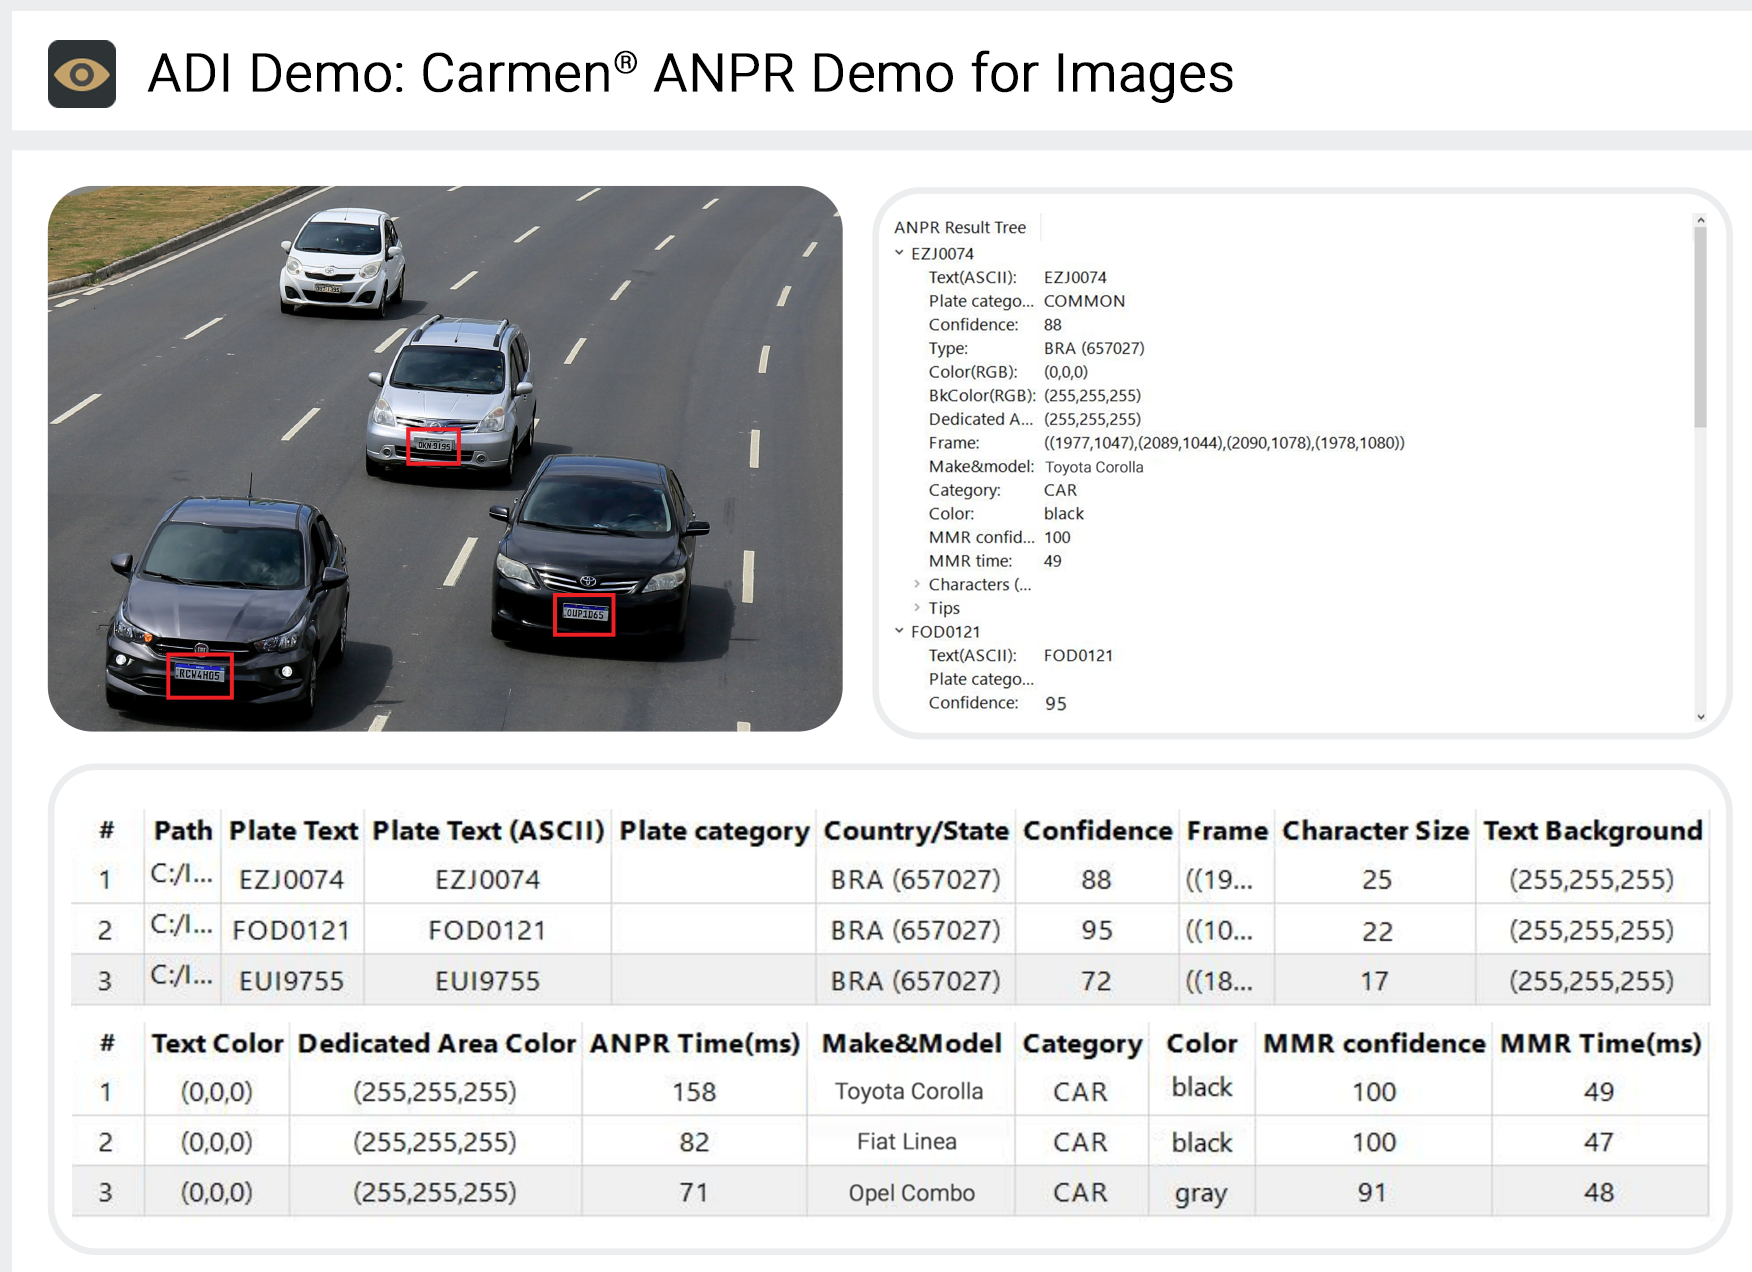
Task: Click the Plate Text (ASCII) column header
Action: pos(488,831)
